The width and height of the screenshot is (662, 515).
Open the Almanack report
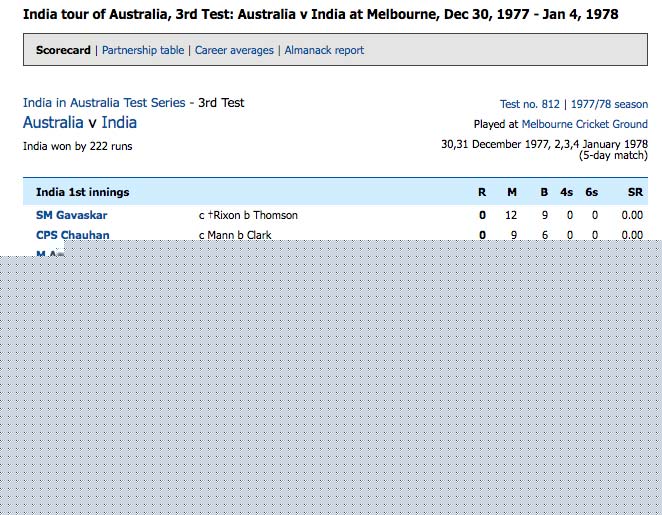coord(324,50)
